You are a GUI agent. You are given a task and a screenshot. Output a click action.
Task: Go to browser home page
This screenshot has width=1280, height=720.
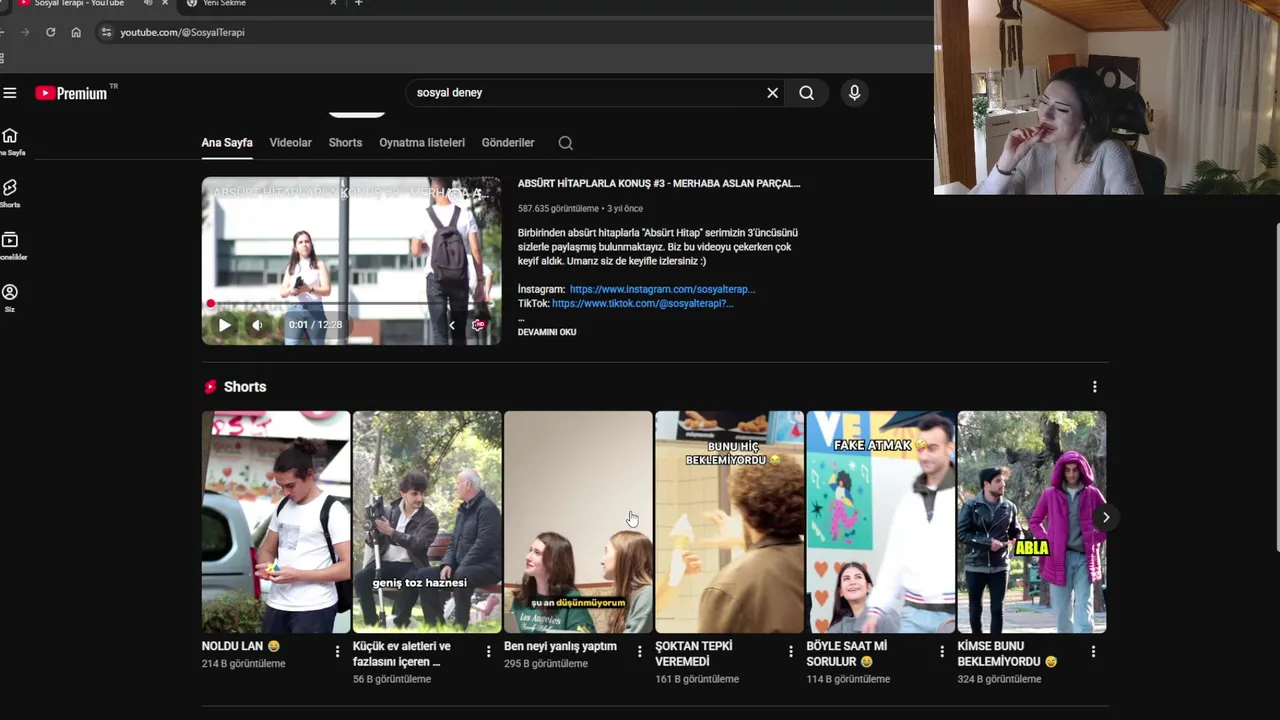(76, 32)
